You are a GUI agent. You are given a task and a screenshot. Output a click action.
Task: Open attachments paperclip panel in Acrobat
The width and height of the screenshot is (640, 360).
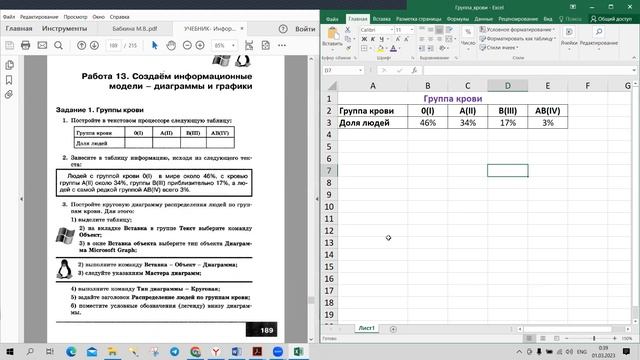(9, 95)
